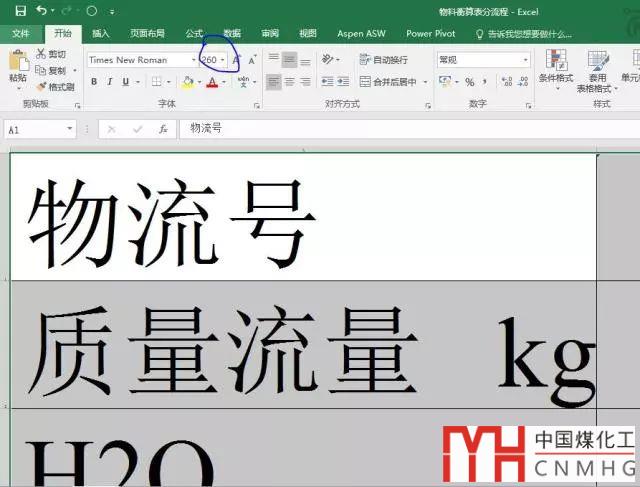The height and width of the screenshot is (487, 640).
Task: Open 条件格式 (Conditional Formatting)
Action: 556,69
